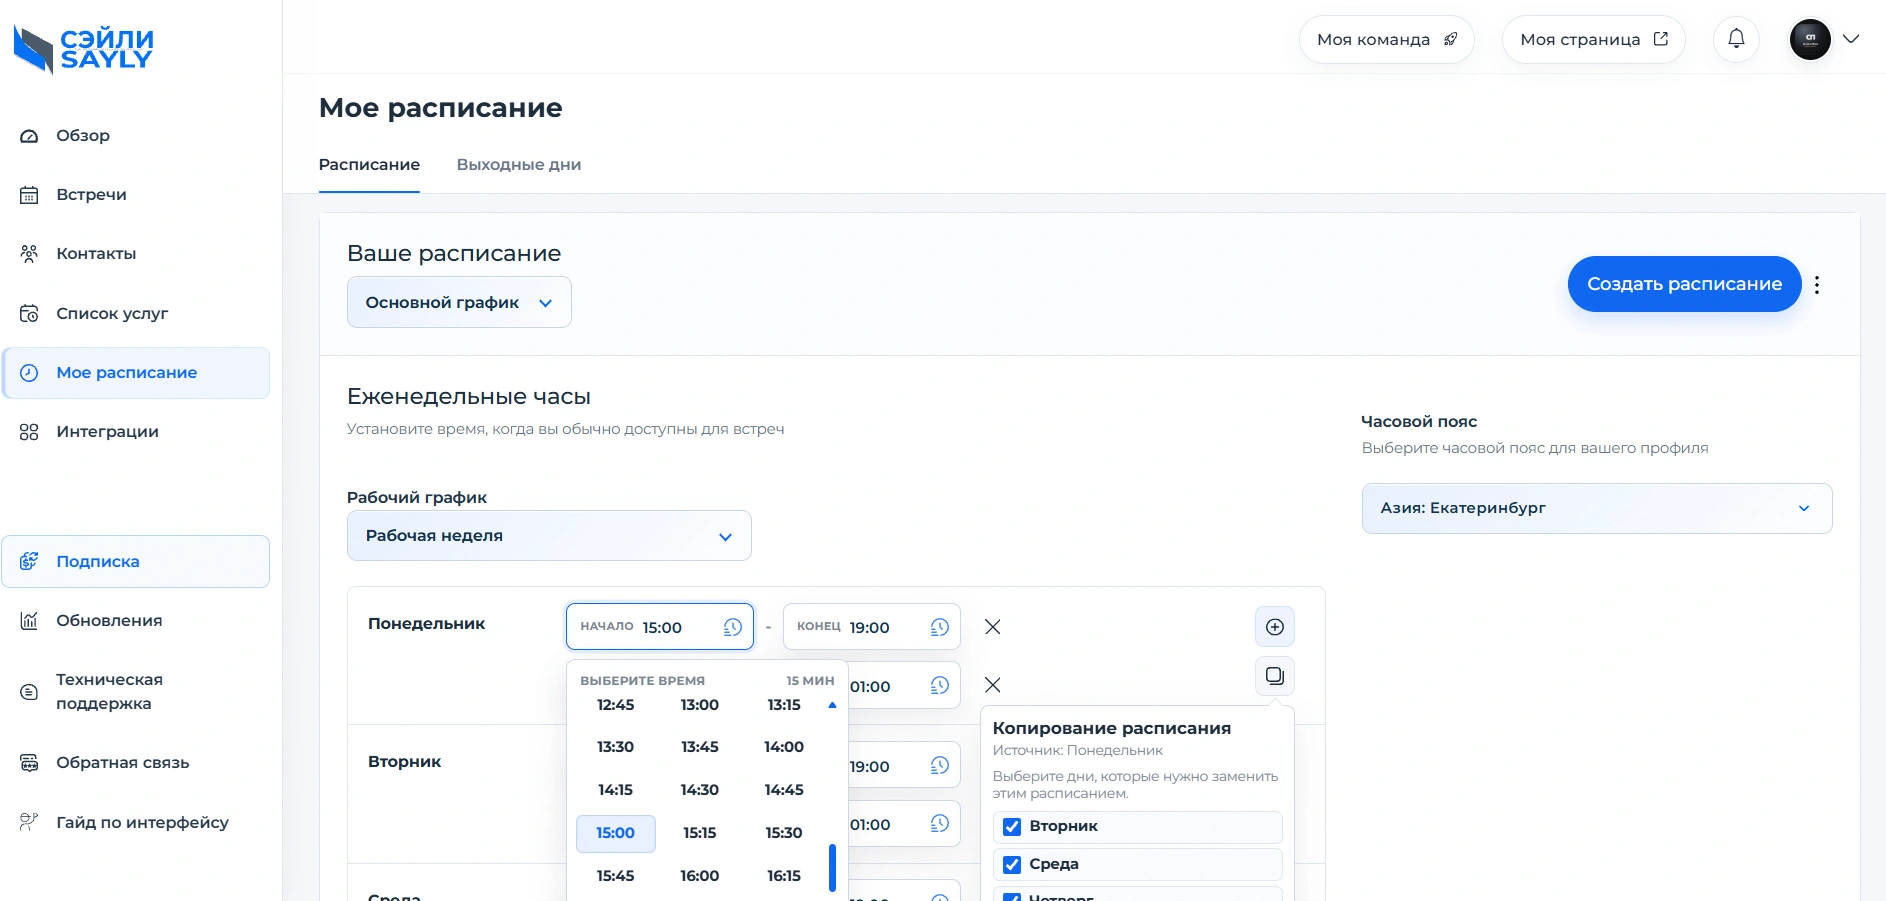
Task: Open the Азия: Екатеринбург timezone dropdown
Action: click(x=1597, y=508)
